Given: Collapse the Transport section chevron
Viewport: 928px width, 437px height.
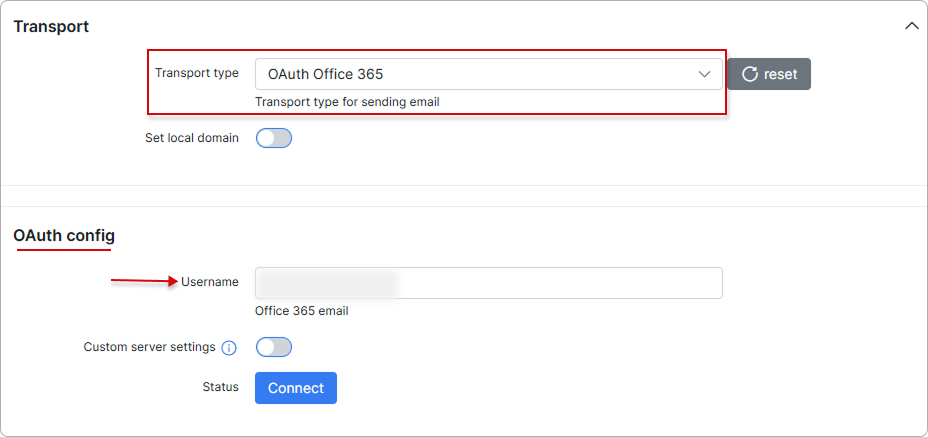Looking at the screenshot, I should (x=911, y=27).
